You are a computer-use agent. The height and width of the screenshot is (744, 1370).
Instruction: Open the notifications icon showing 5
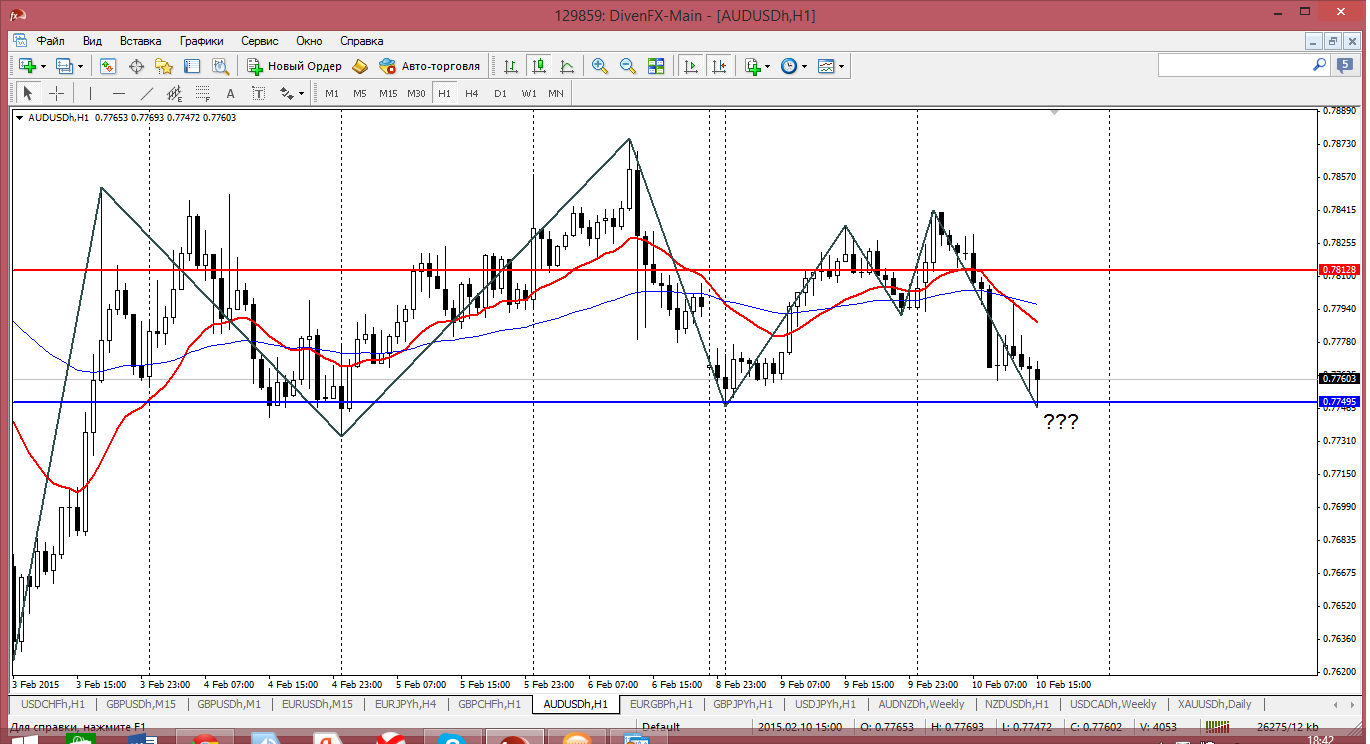click(1345, 65)
